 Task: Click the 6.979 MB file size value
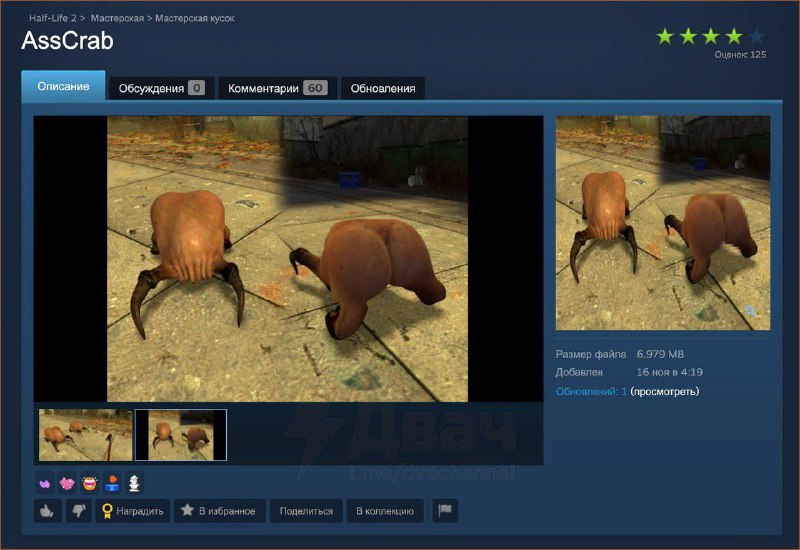pyautogui.click(x=660, y=354)
